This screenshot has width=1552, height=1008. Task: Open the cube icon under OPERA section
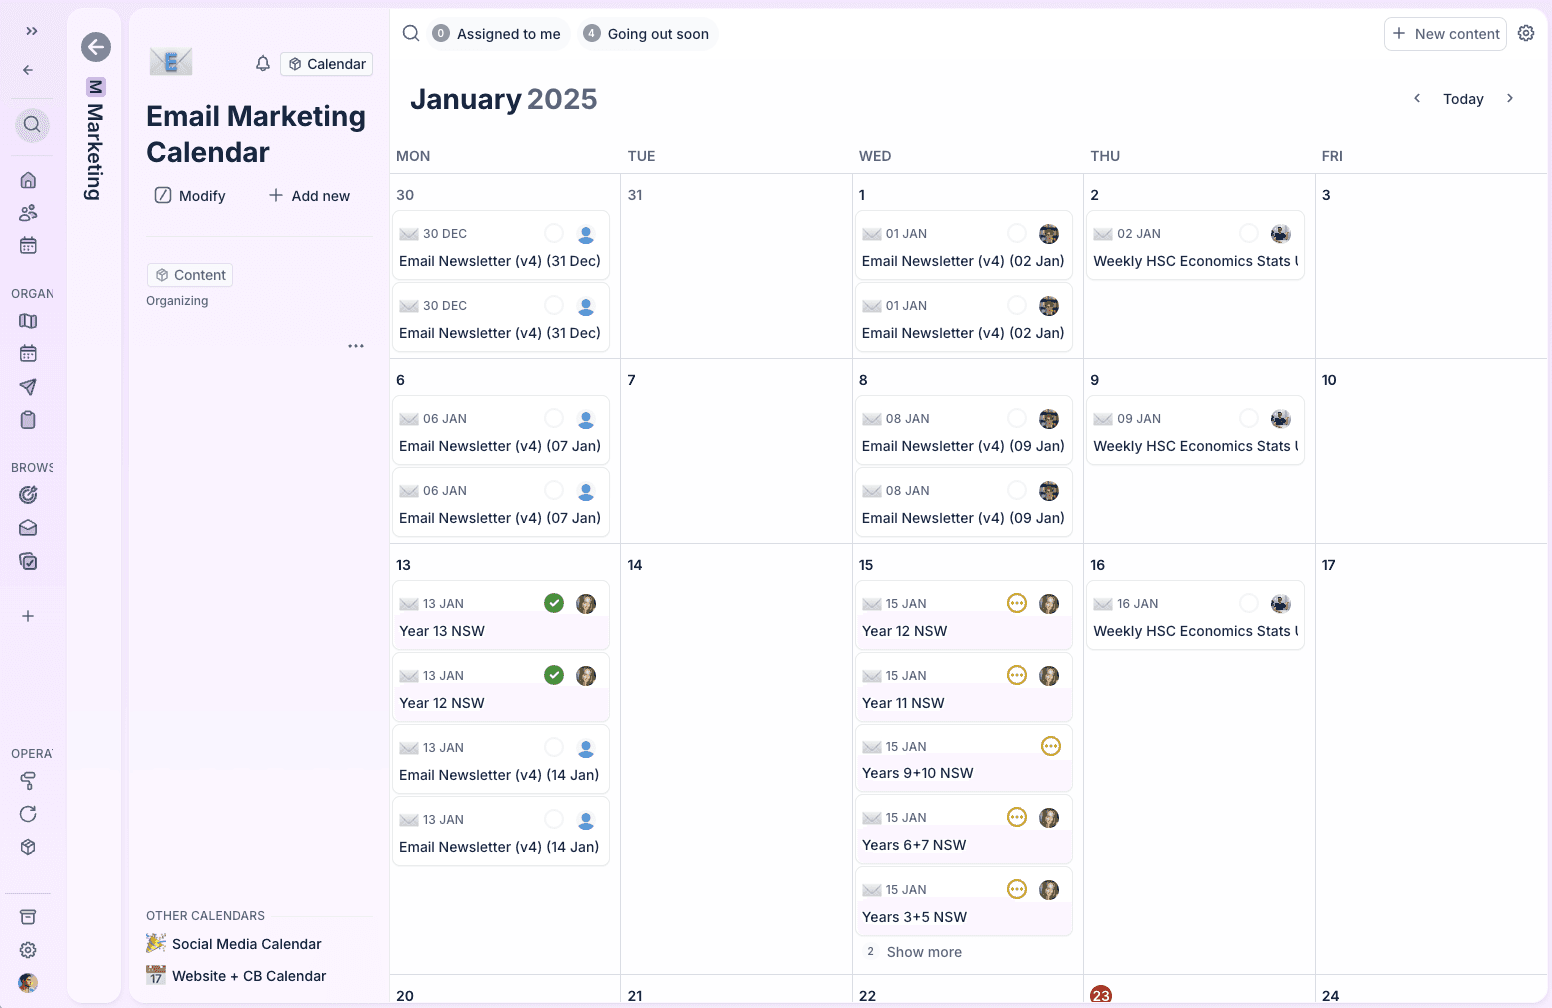[28, 847]
